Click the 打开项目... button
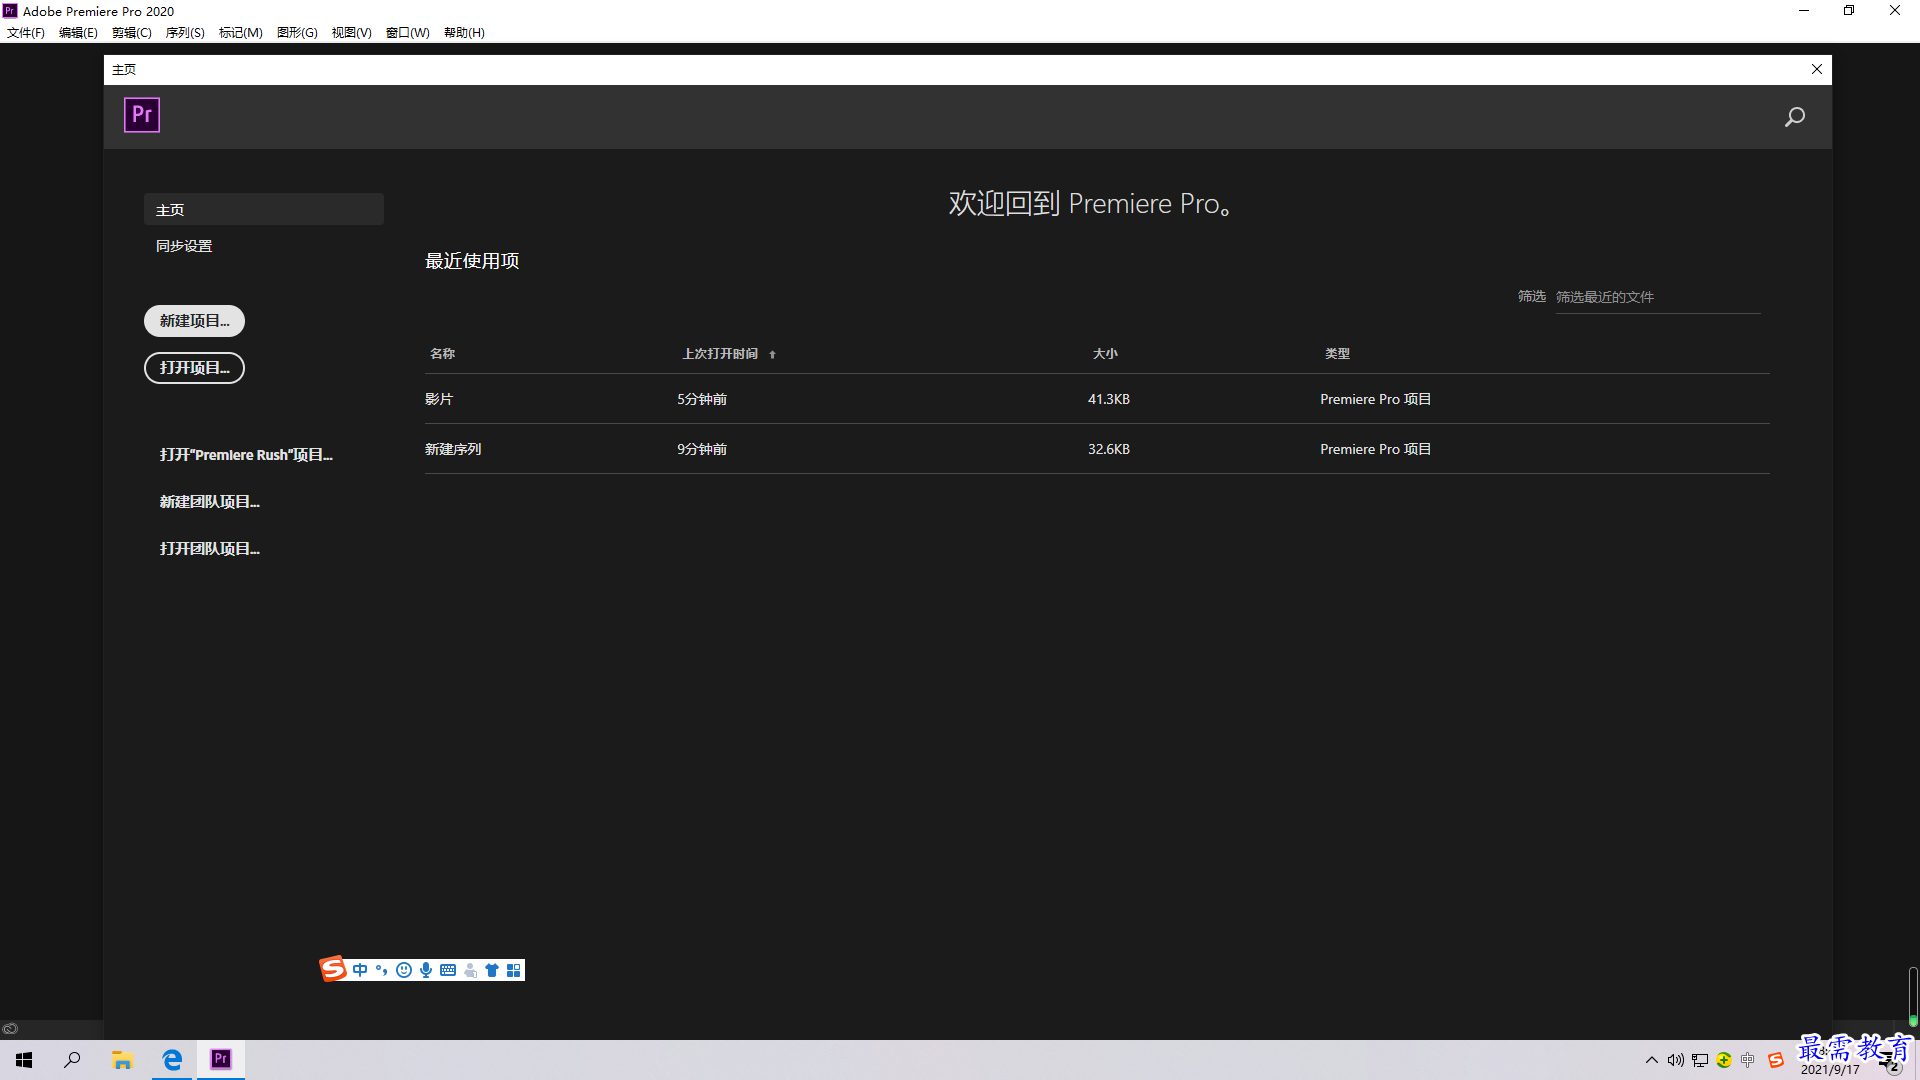This screenshot has height=1080, width=1920. 195,368
